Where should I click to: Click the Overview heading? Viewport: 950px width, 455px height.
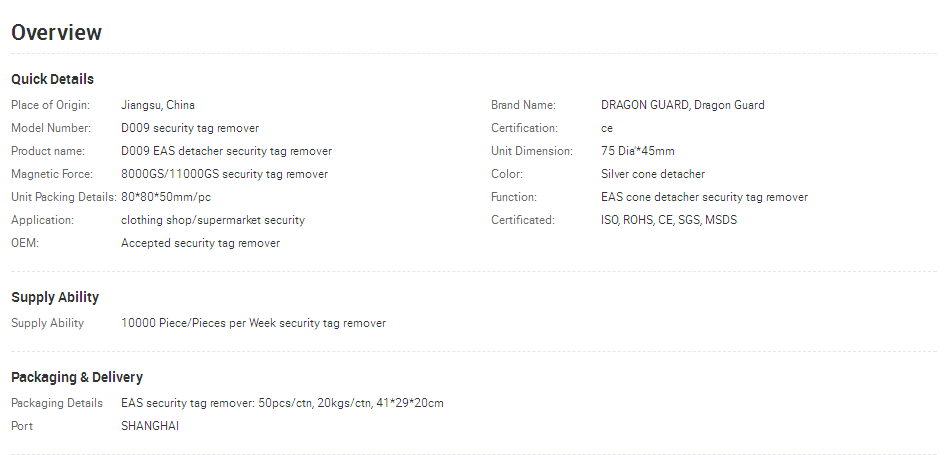[56, 32]
